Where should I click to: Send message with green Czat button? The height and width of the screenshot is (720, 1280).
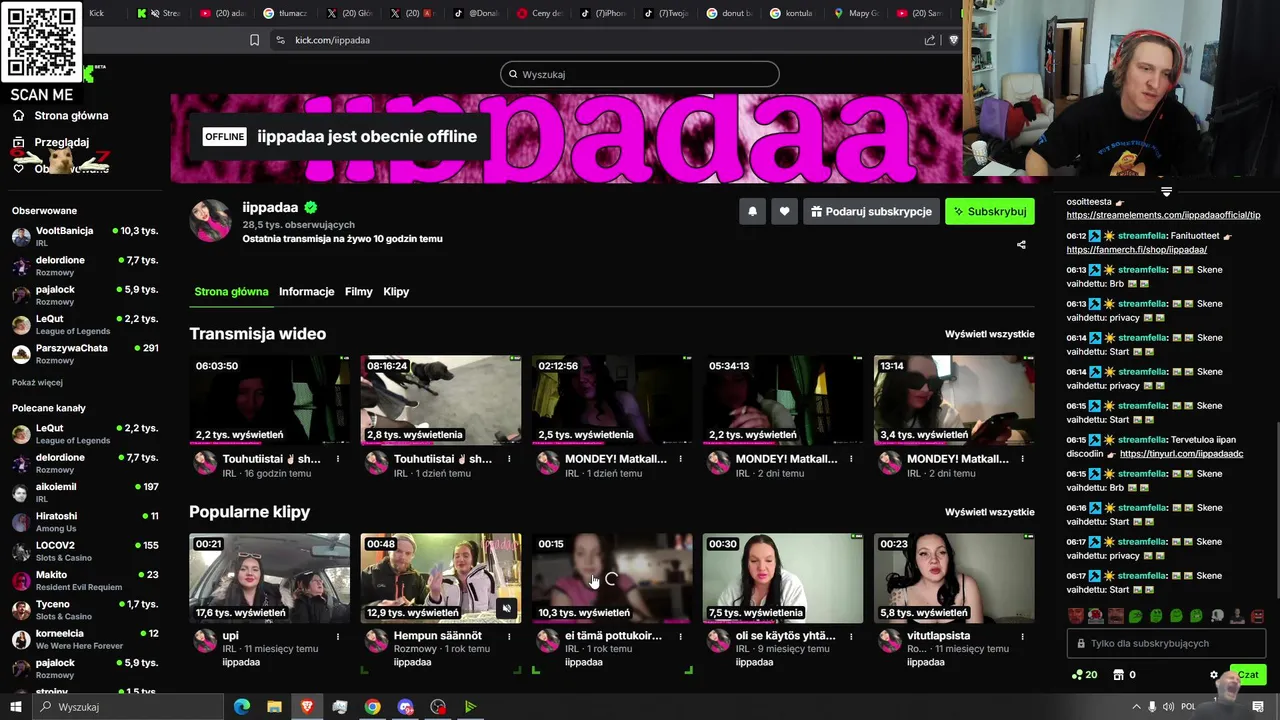pos(1248,675)
